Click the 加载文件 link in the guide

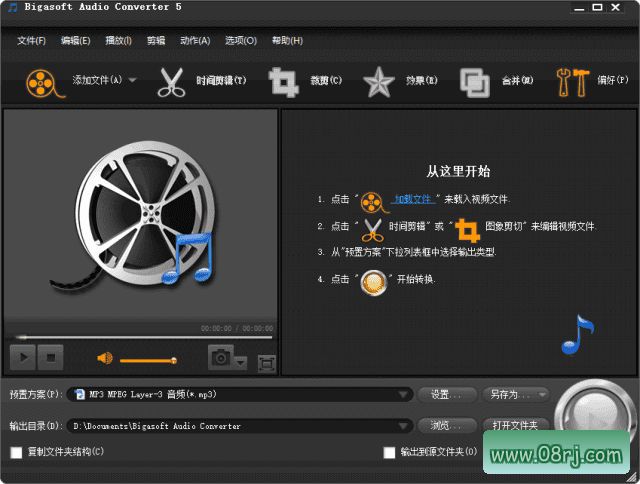[x=412, y=199]
